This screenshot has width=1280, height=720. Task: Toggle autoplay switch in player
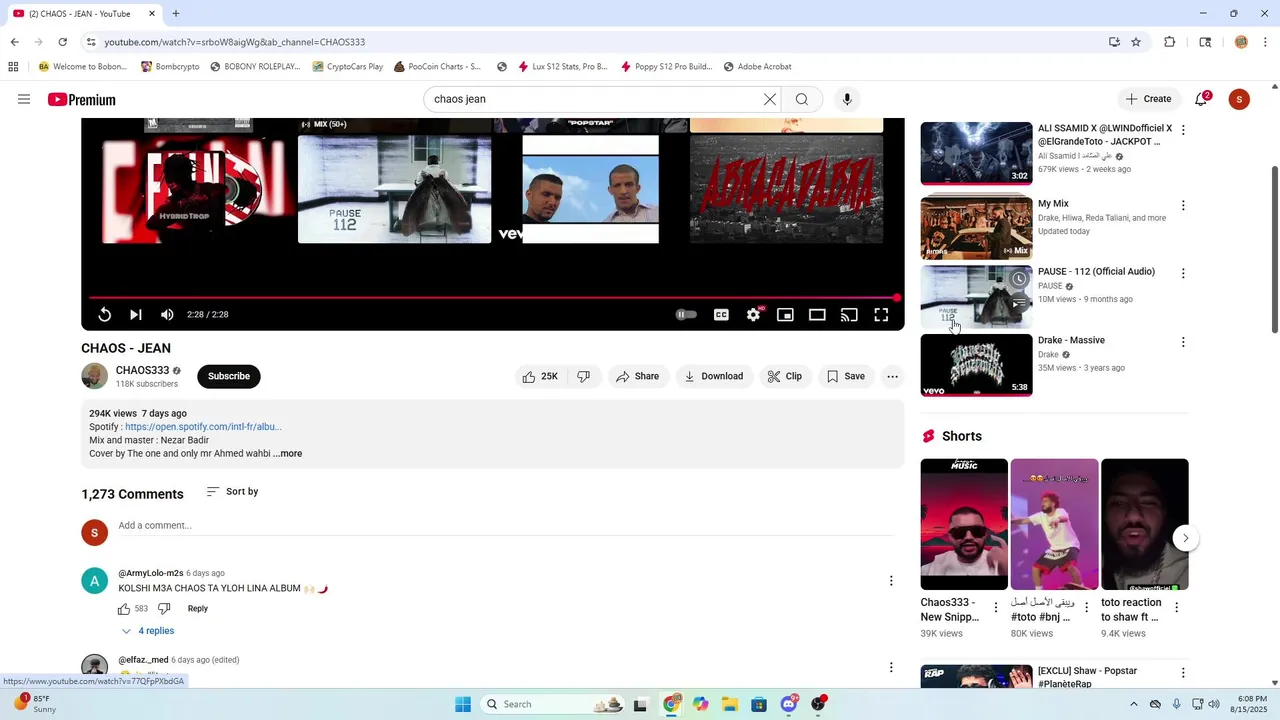point(686,314)
